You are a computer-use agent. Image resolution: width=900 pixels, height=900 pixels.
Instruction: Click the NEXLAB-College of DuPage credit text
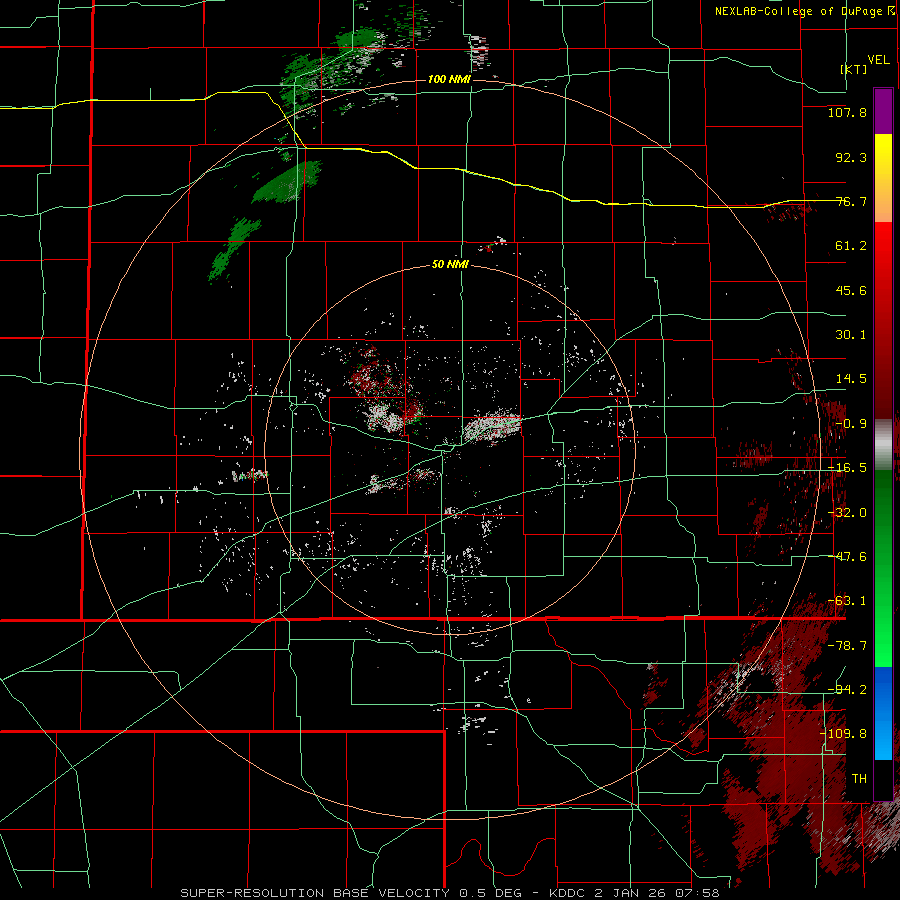pos(798,11)
